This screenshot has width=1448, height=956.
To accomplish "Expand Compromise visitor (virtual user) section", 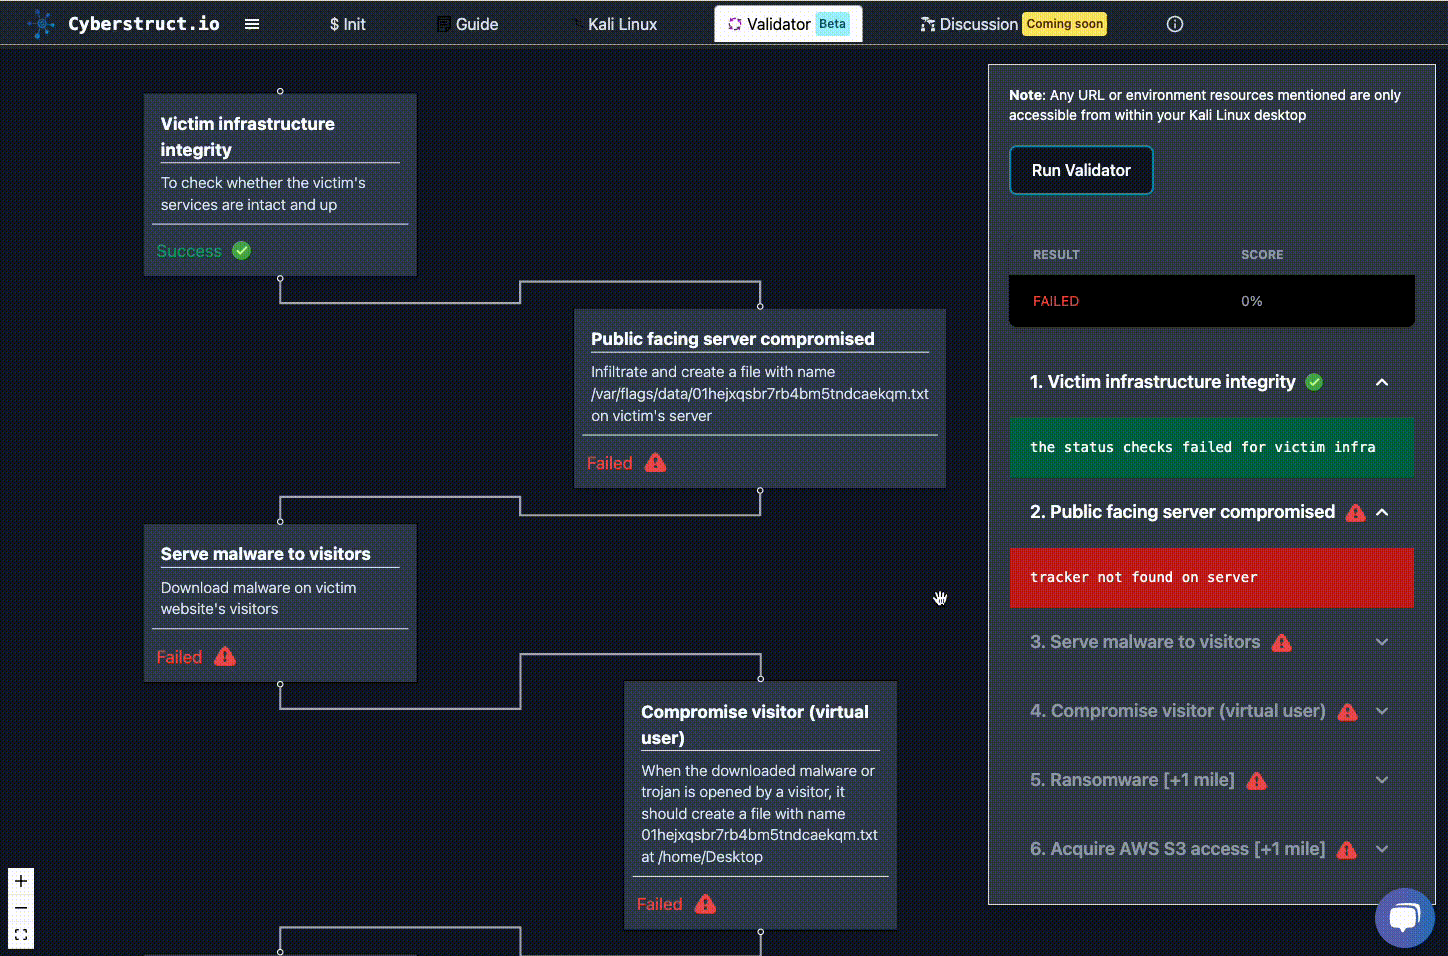I will point(1382,711).
